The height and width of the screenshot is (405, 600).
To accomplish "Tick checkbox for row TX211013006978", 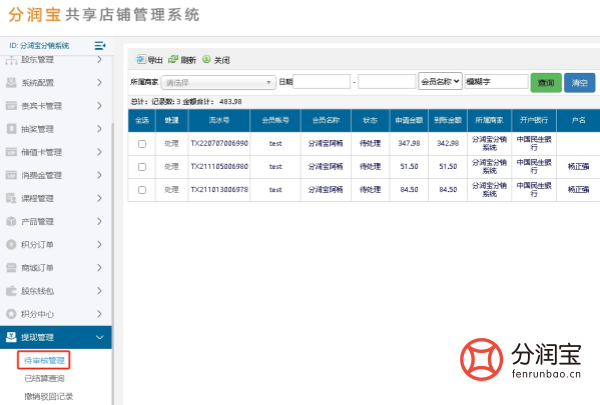I will click(142, 190).
